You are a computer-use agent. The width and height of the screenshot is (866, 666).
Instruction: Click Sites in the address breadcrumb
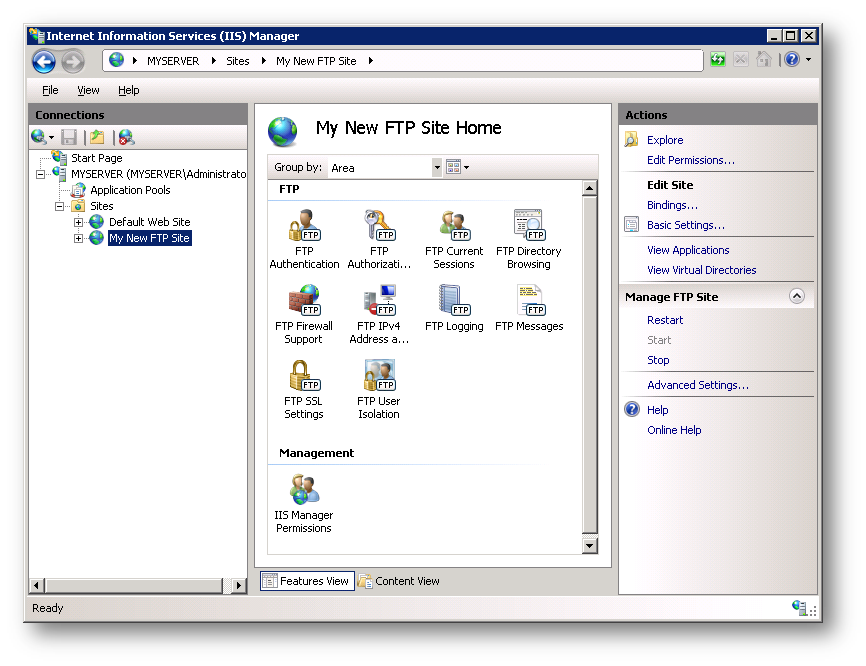237,61
